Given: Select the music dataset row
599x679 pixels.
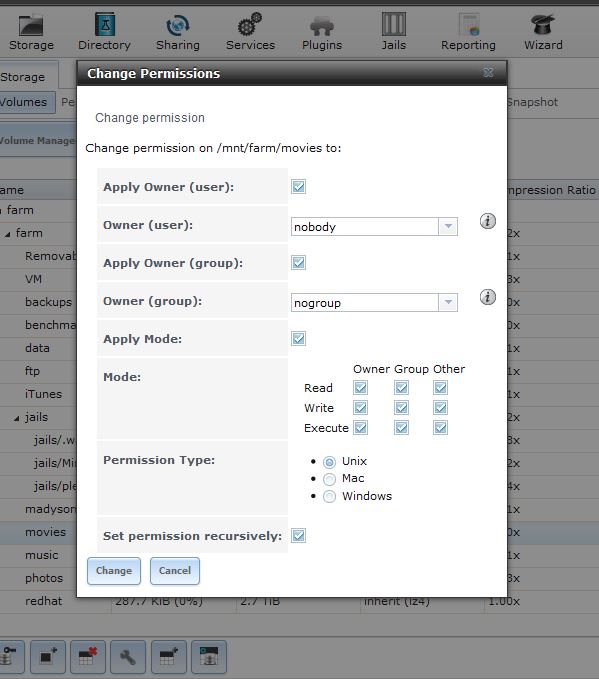Looking at the screenshot, I should click(x=42, y=555).
